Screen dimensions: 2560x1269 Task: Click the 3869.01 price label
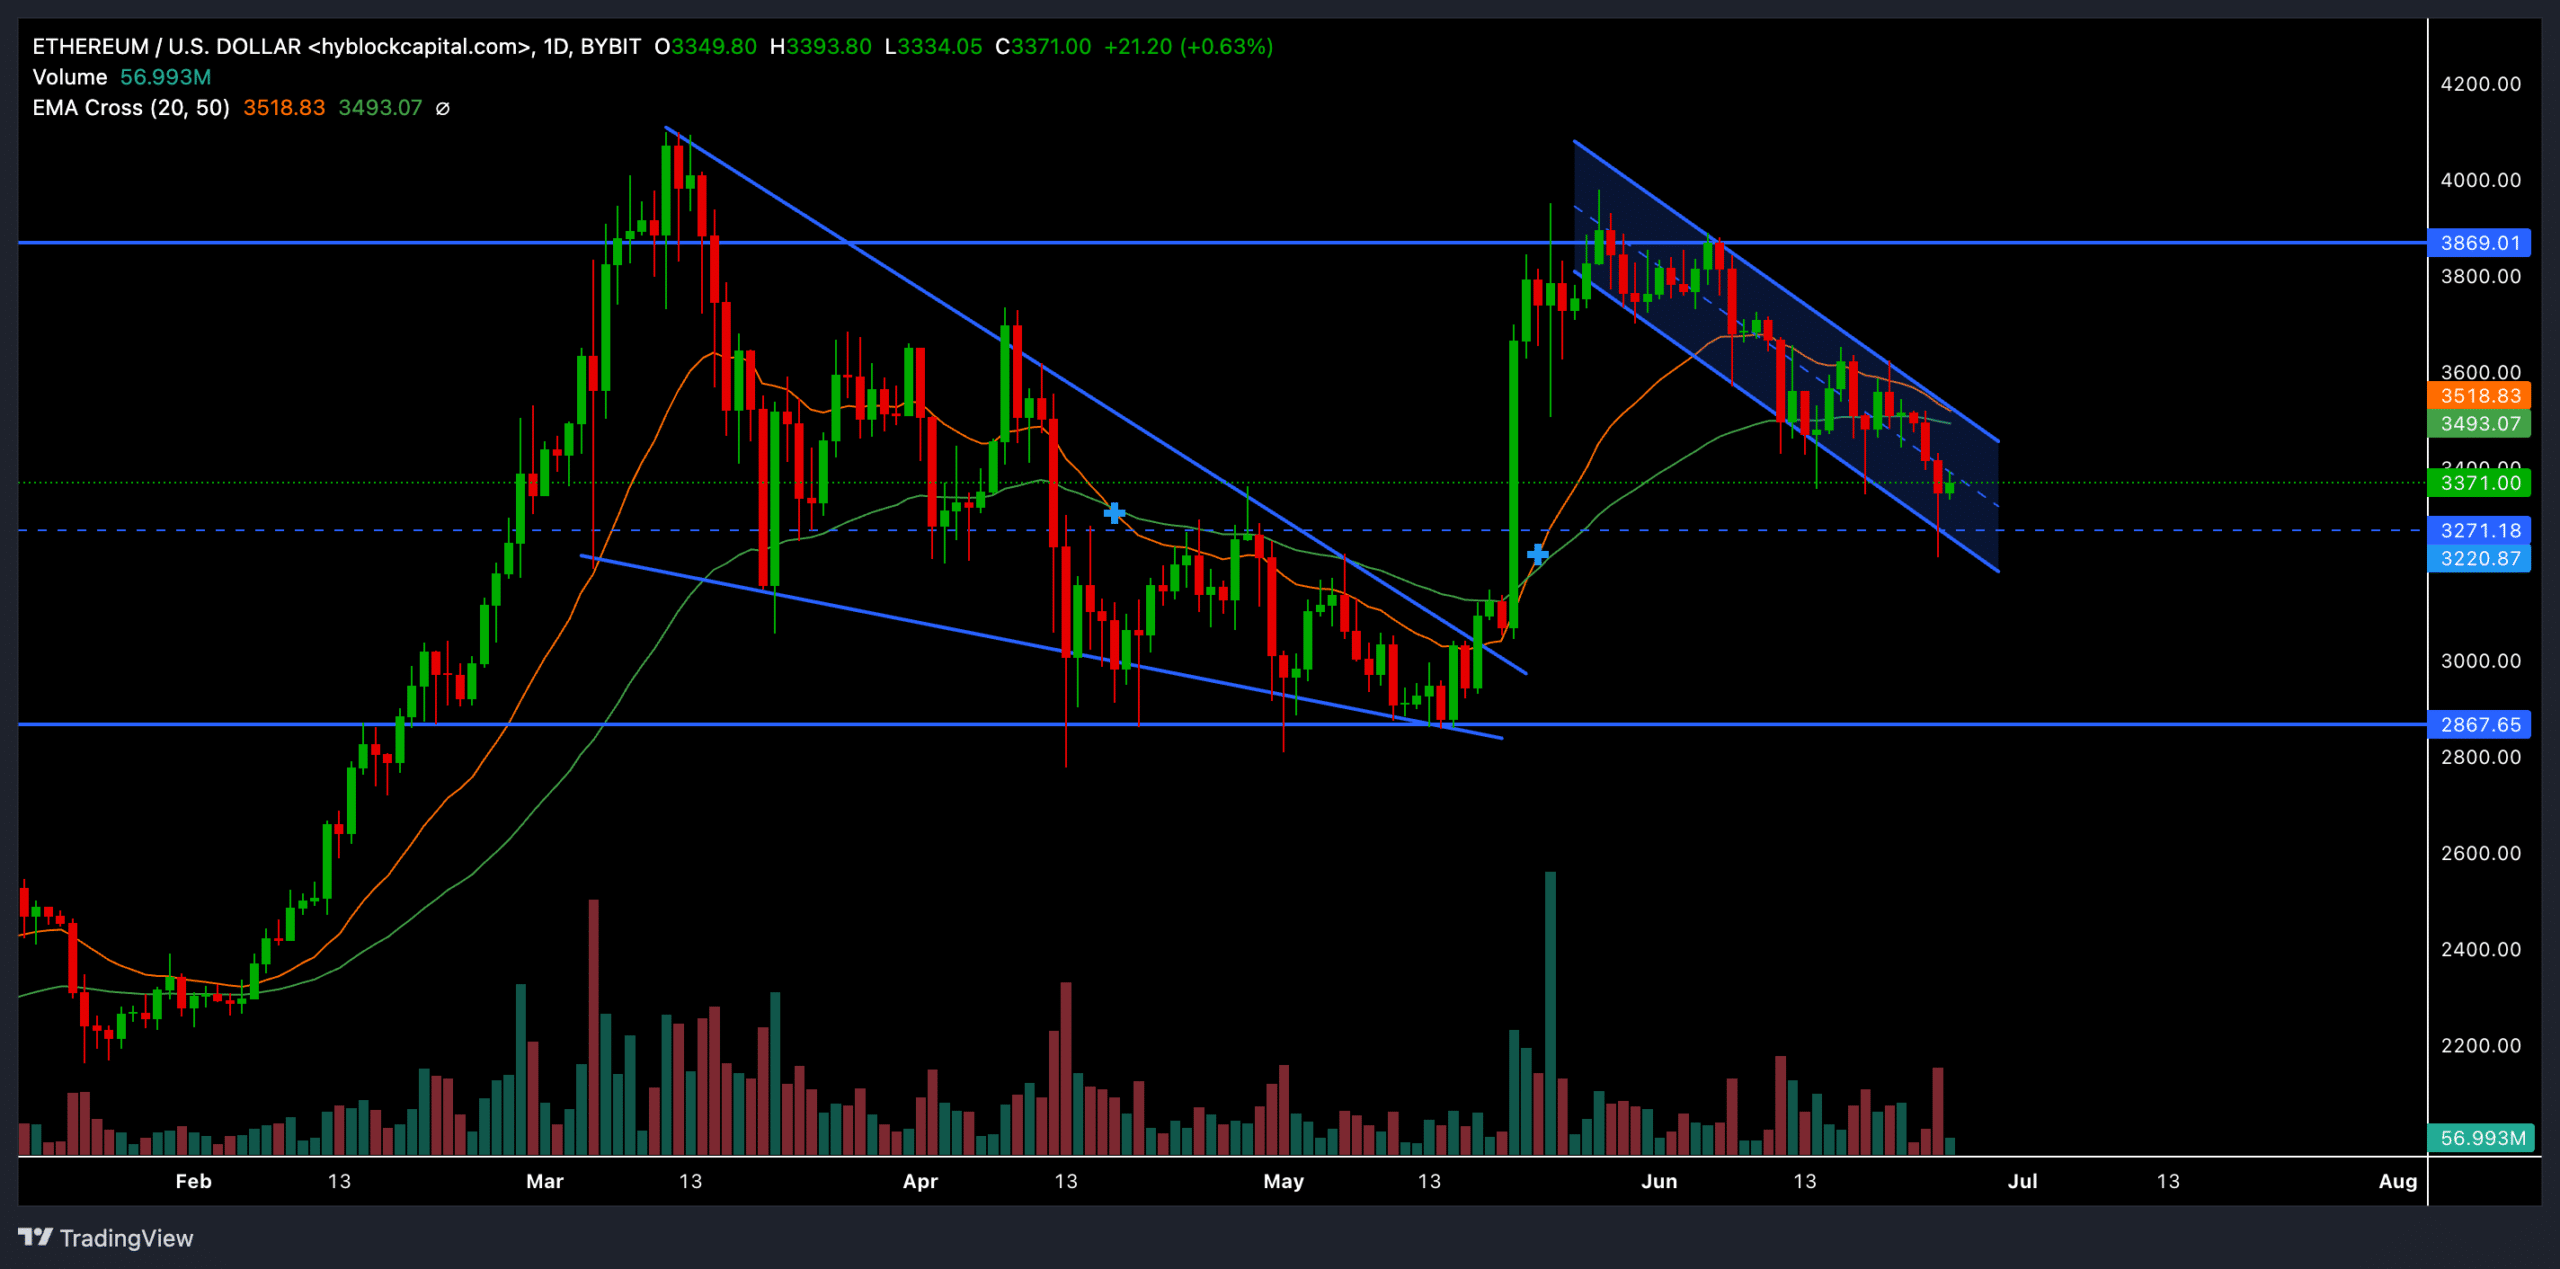(2479, 243)
